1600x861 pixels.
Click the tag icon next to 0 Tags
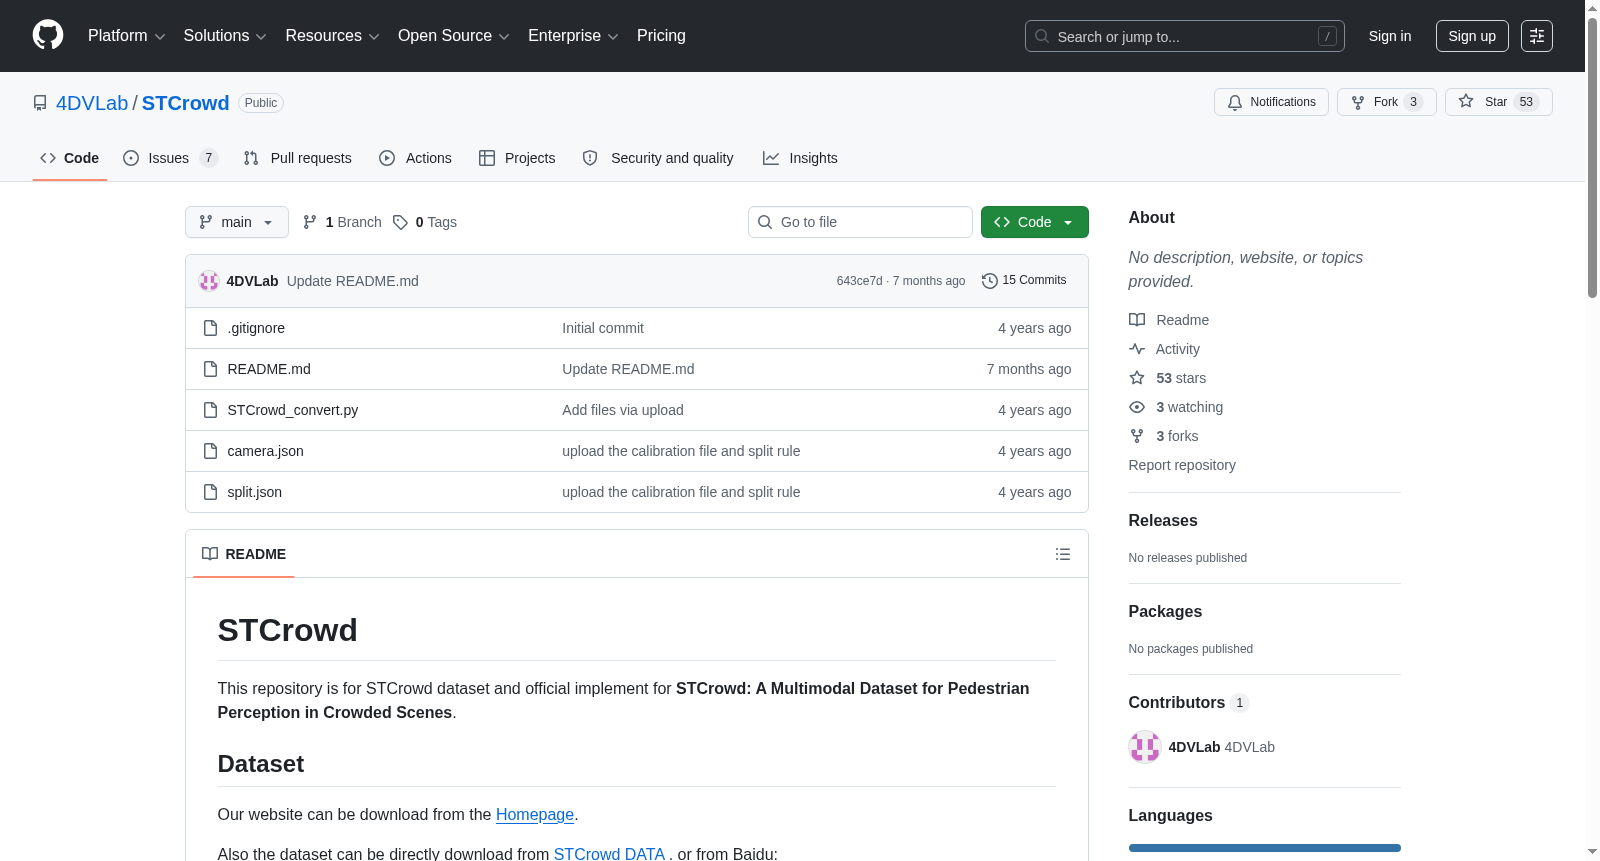click(400, 222)
